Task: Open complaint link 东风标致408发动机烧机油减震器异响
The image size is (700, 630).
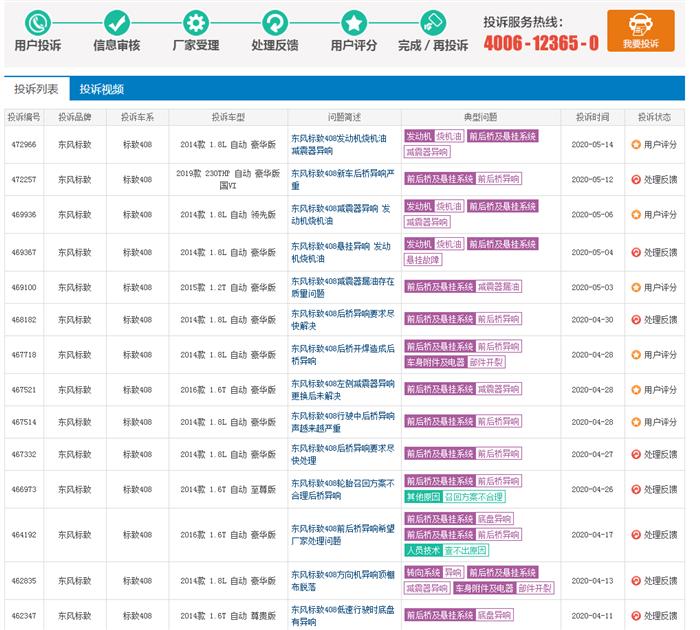Action: click(x=339, y=145)
